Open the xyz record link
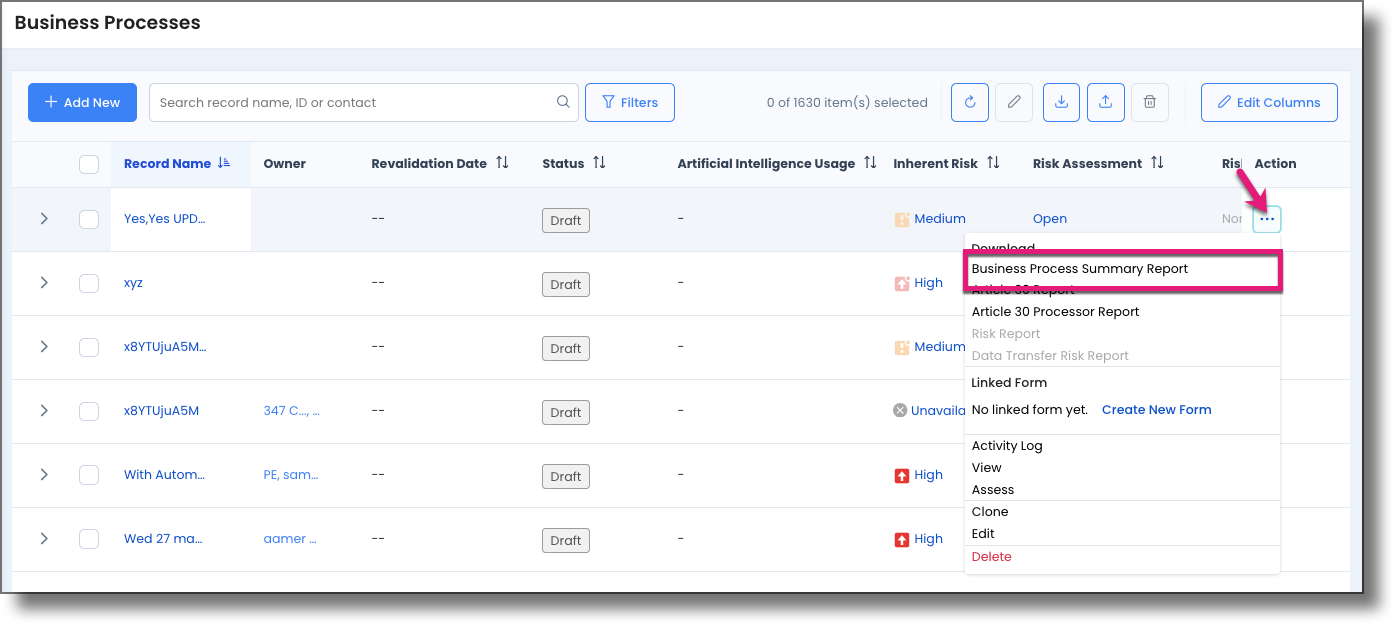1395x625 pixels. coord(133,283)
